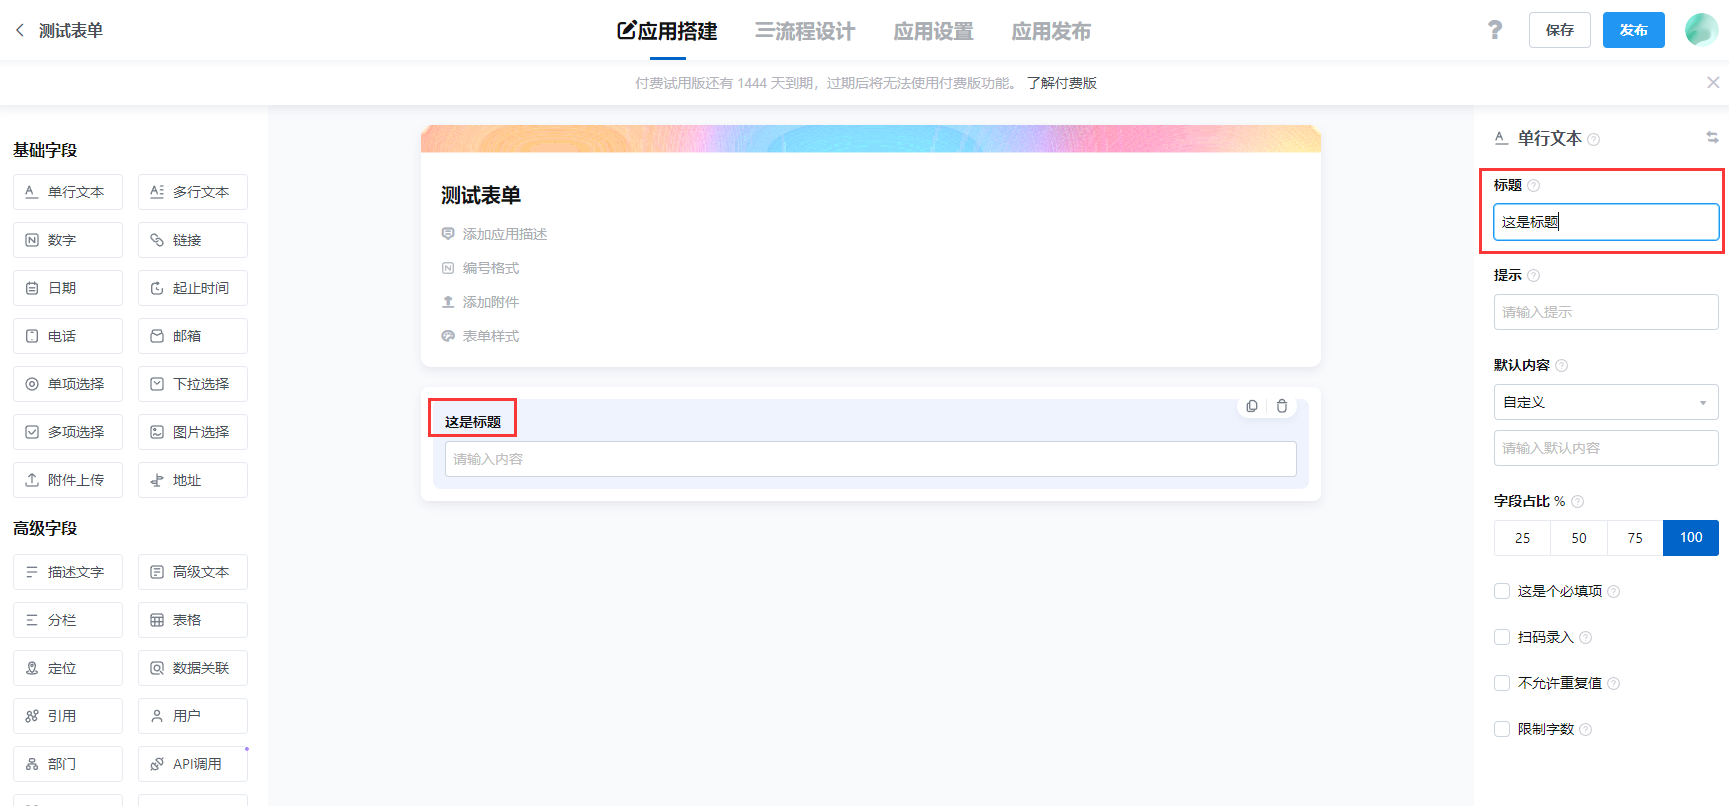The image size is (1729, 806).
Task: Add a 链接 field
Action: [193, 240]
